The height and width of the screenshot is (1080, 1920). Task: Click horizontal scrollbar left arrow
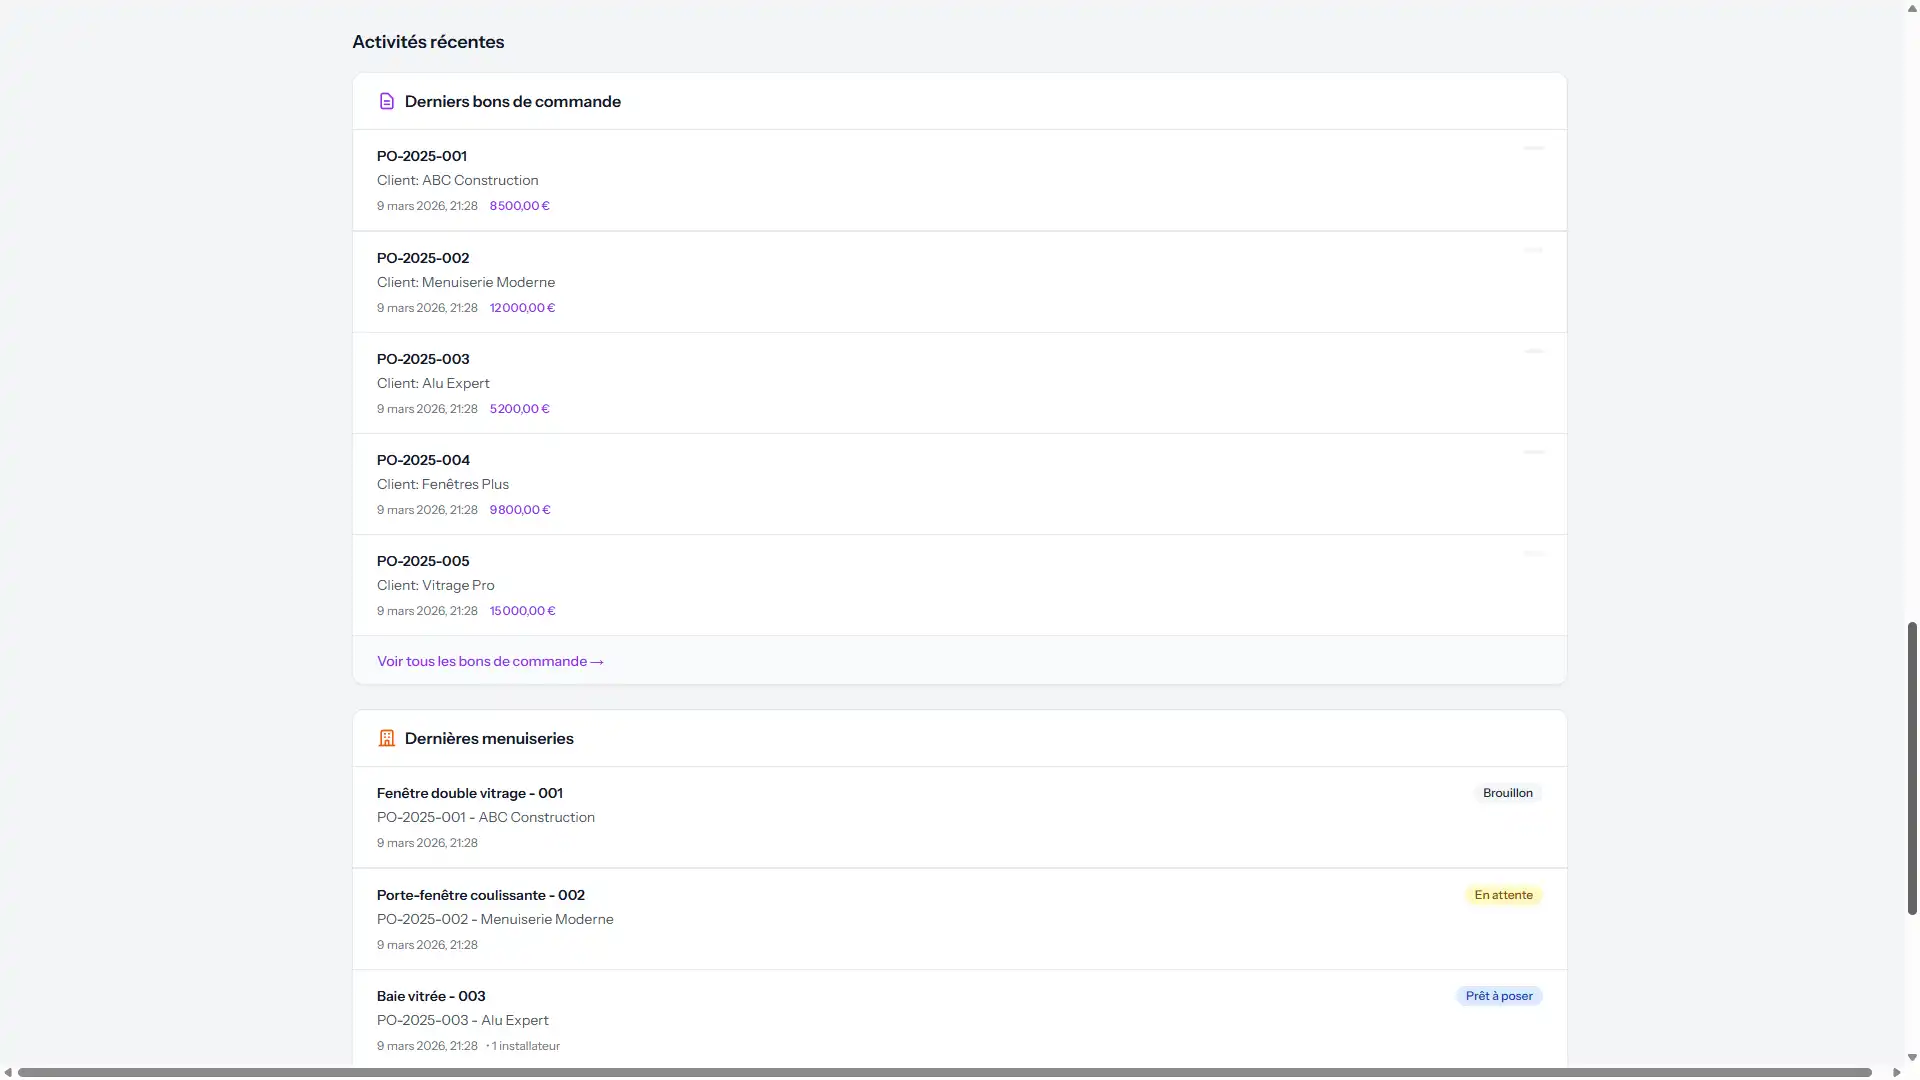coord(8,1072)
